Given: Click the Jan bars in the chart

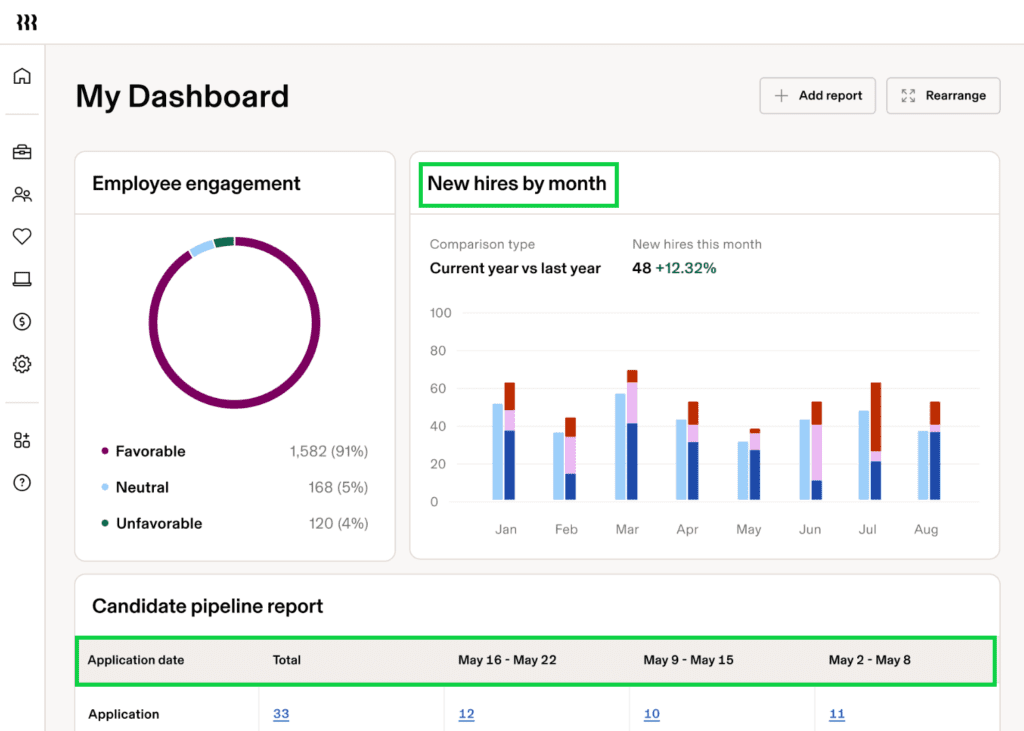Looking at the screenshot, I should point(504,442).
